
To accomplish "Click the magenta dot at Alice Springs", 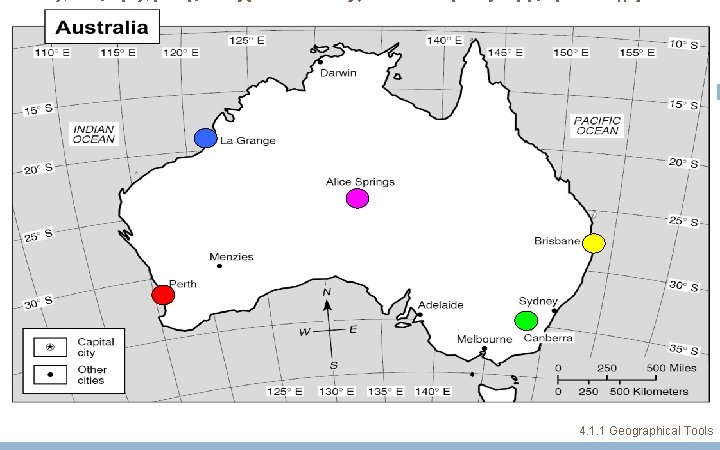I will coord(357,198).
